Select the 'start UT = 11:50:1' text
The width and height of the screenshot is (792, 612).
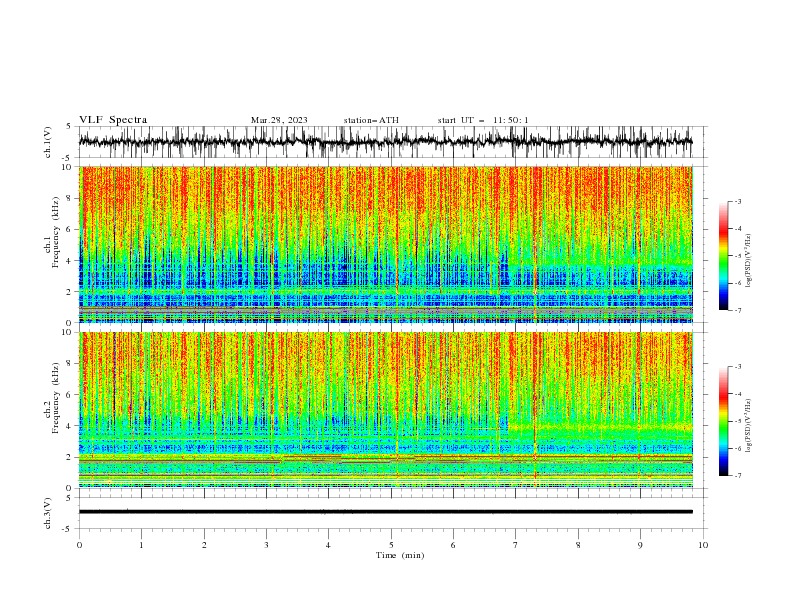(483, 120)
